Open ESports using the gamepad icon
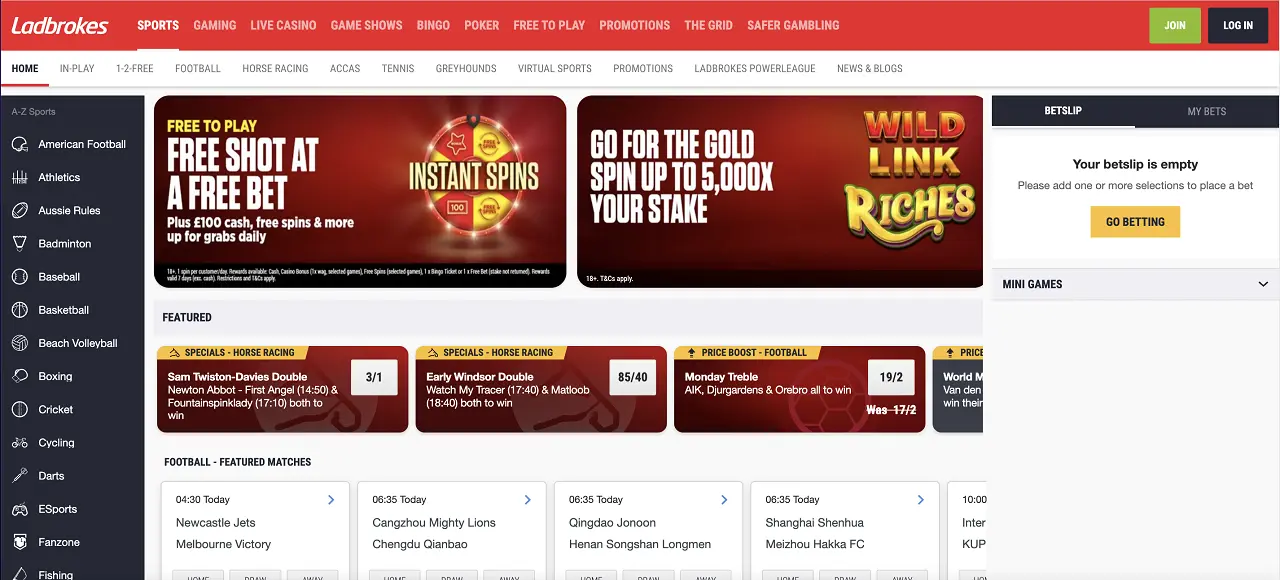The height and width of the screenshot is (580, 1280). pos(19,509)
